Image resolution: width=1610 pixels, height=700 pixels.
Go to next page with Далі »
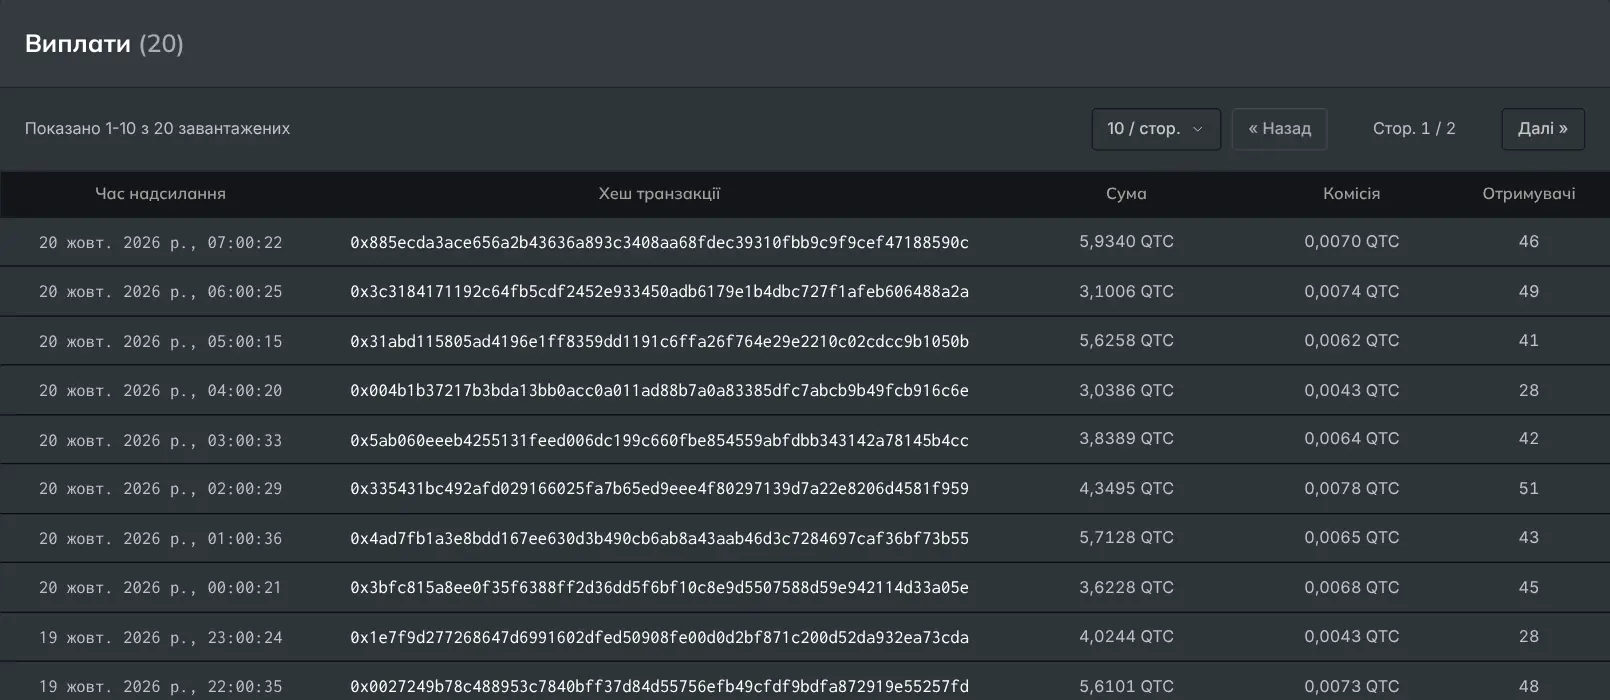point(1543,129)
